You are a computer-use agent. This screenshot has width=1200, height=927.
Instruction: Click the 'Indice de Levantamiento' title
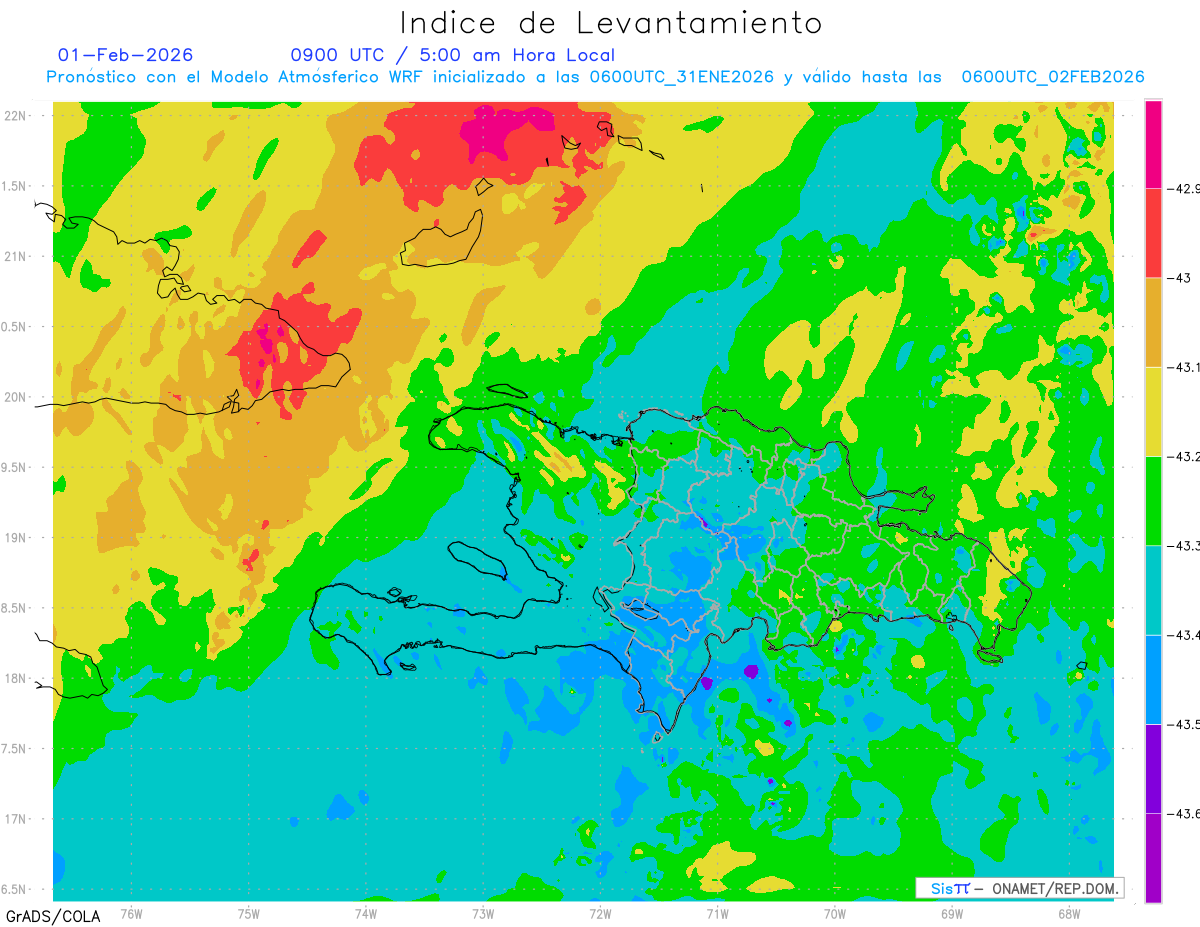610,23
